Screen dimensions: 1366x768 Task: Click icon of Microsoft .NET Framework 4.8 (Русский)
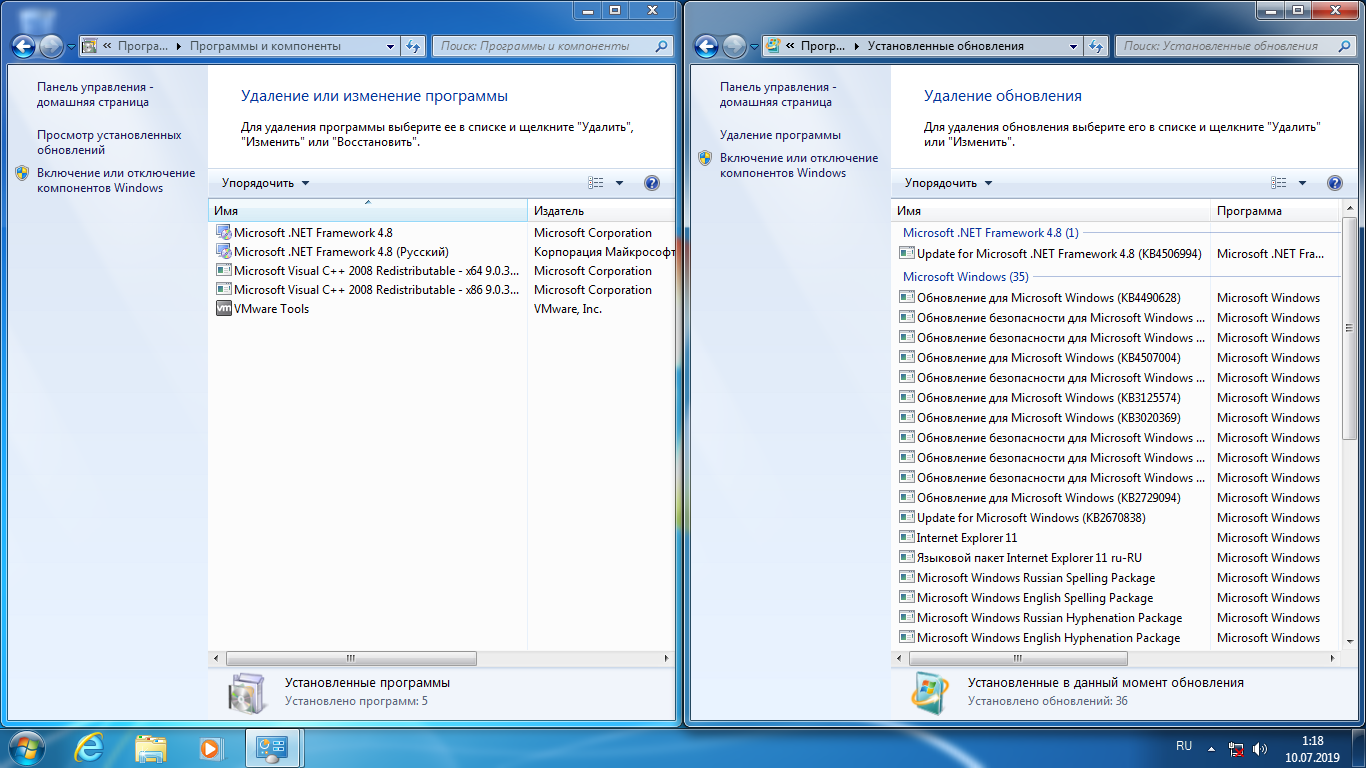click(223, 252)
